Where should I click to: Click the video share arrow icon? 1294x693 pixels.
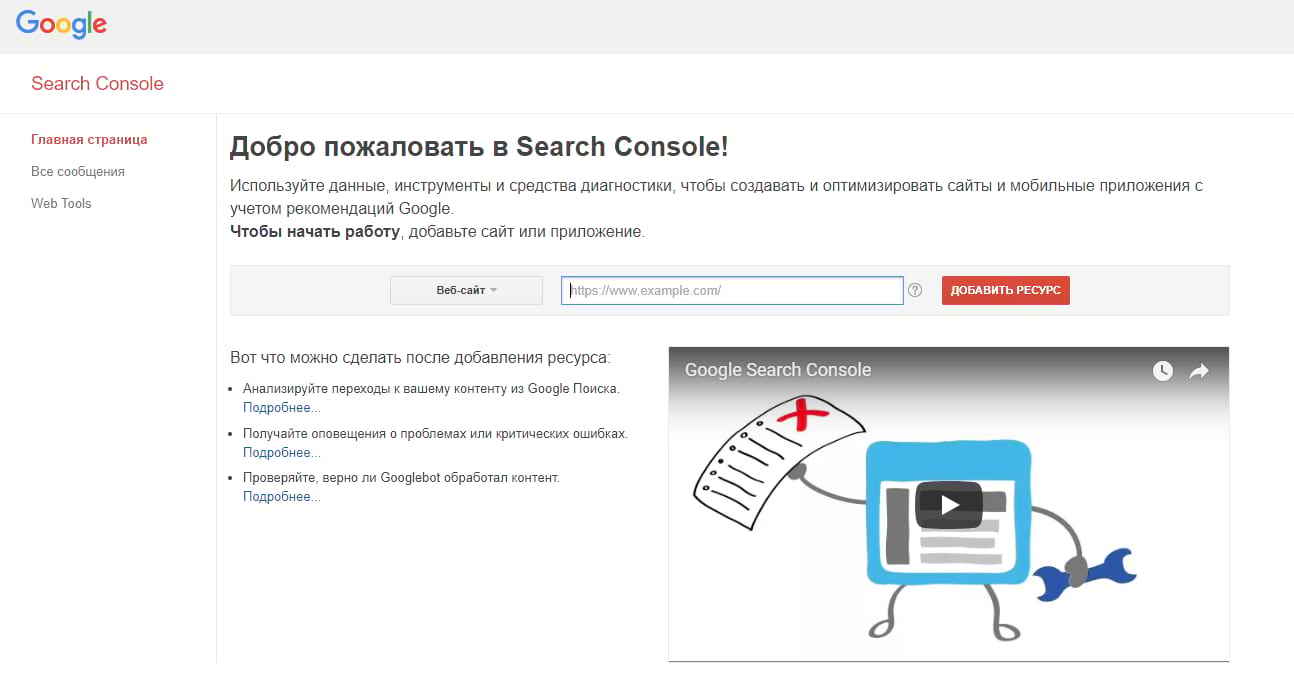click(x=1199, y=371)
